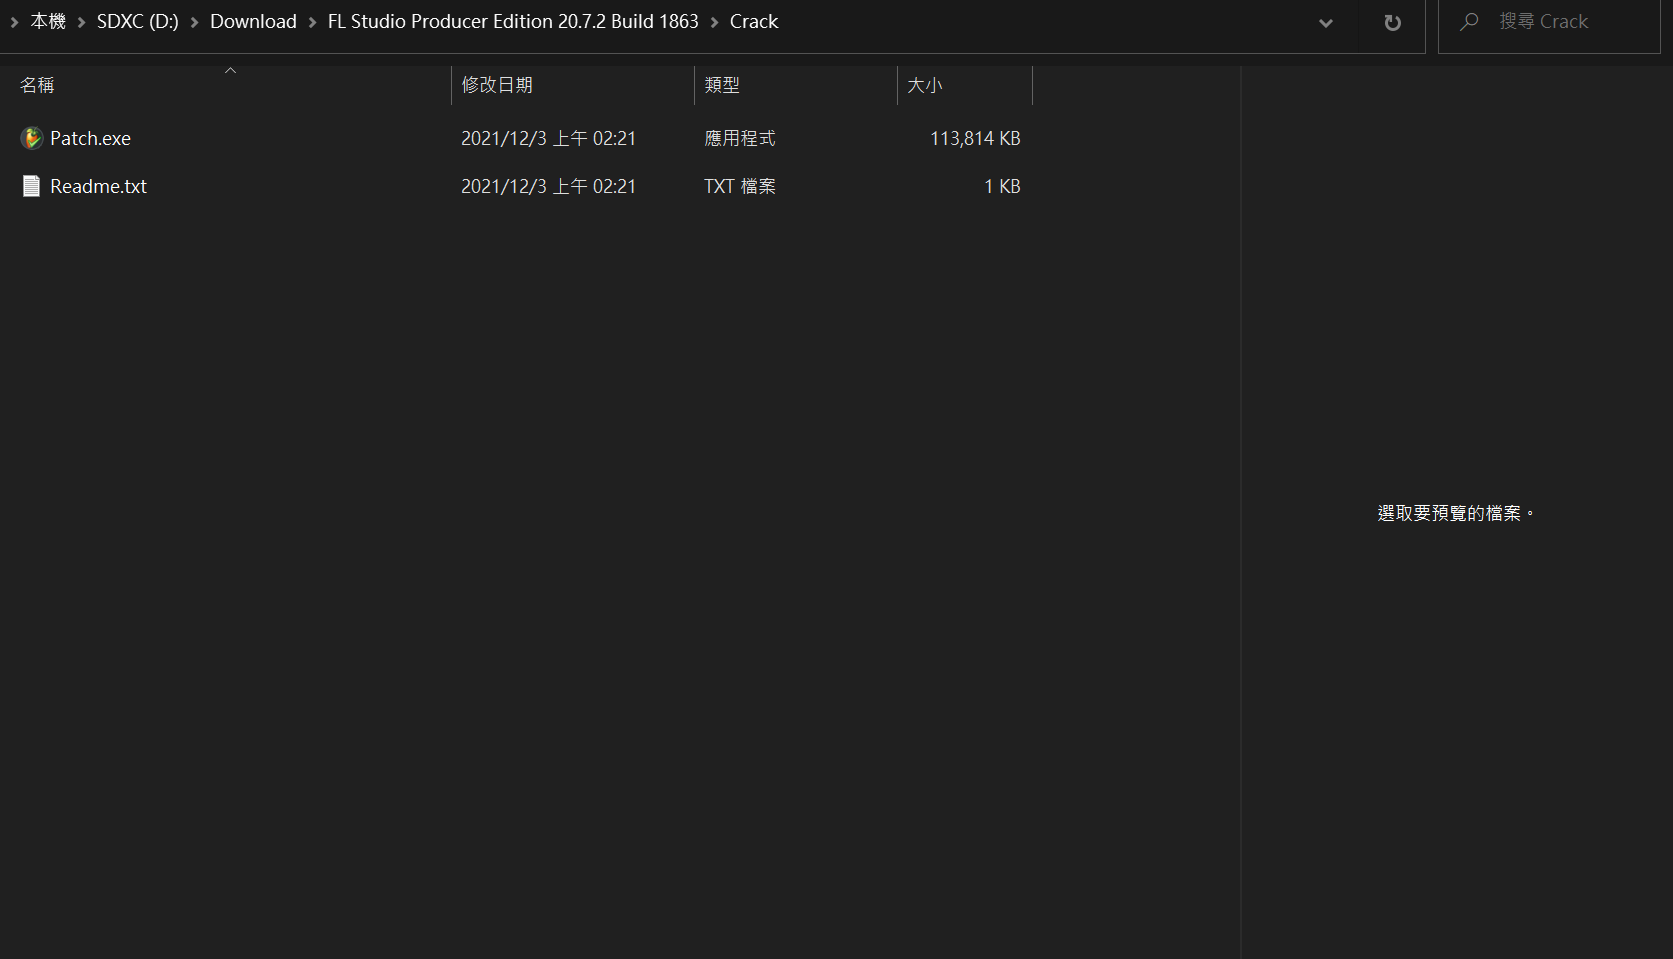Expand the chevron before the Crack breadcrumb

pos(714,22)
